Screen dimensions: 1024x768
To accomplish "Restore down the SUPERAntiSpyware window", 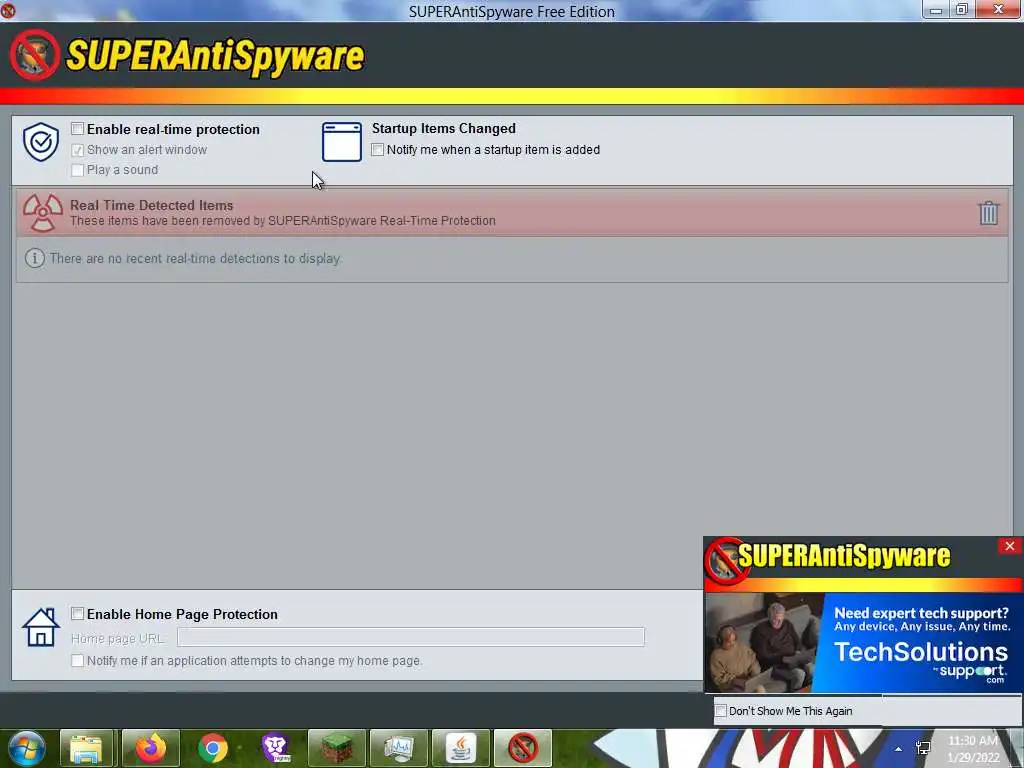I will pos(962,9).
